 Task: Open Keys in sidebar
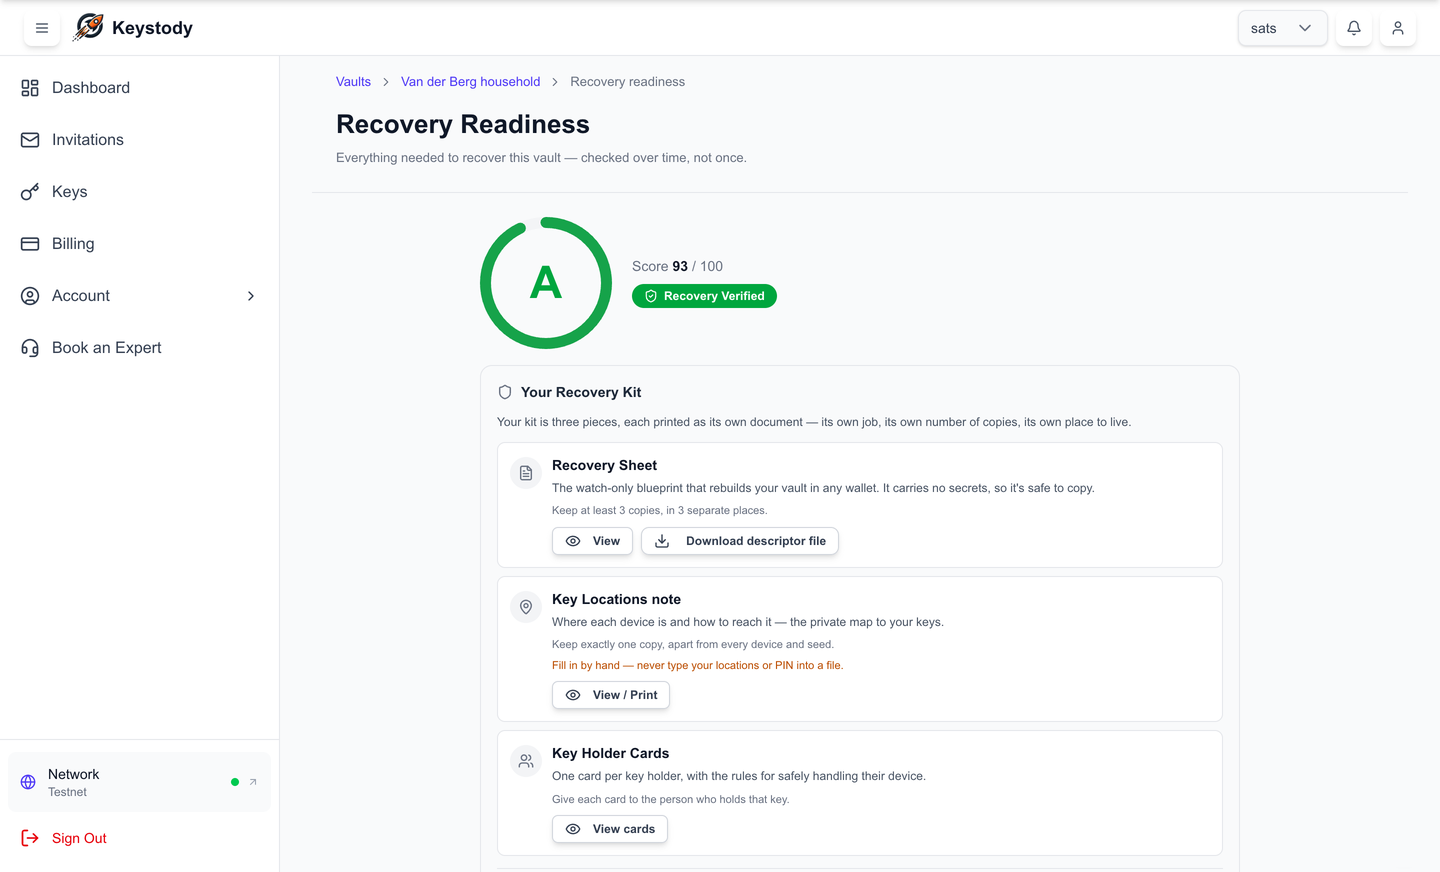click(x=140, y=192)
